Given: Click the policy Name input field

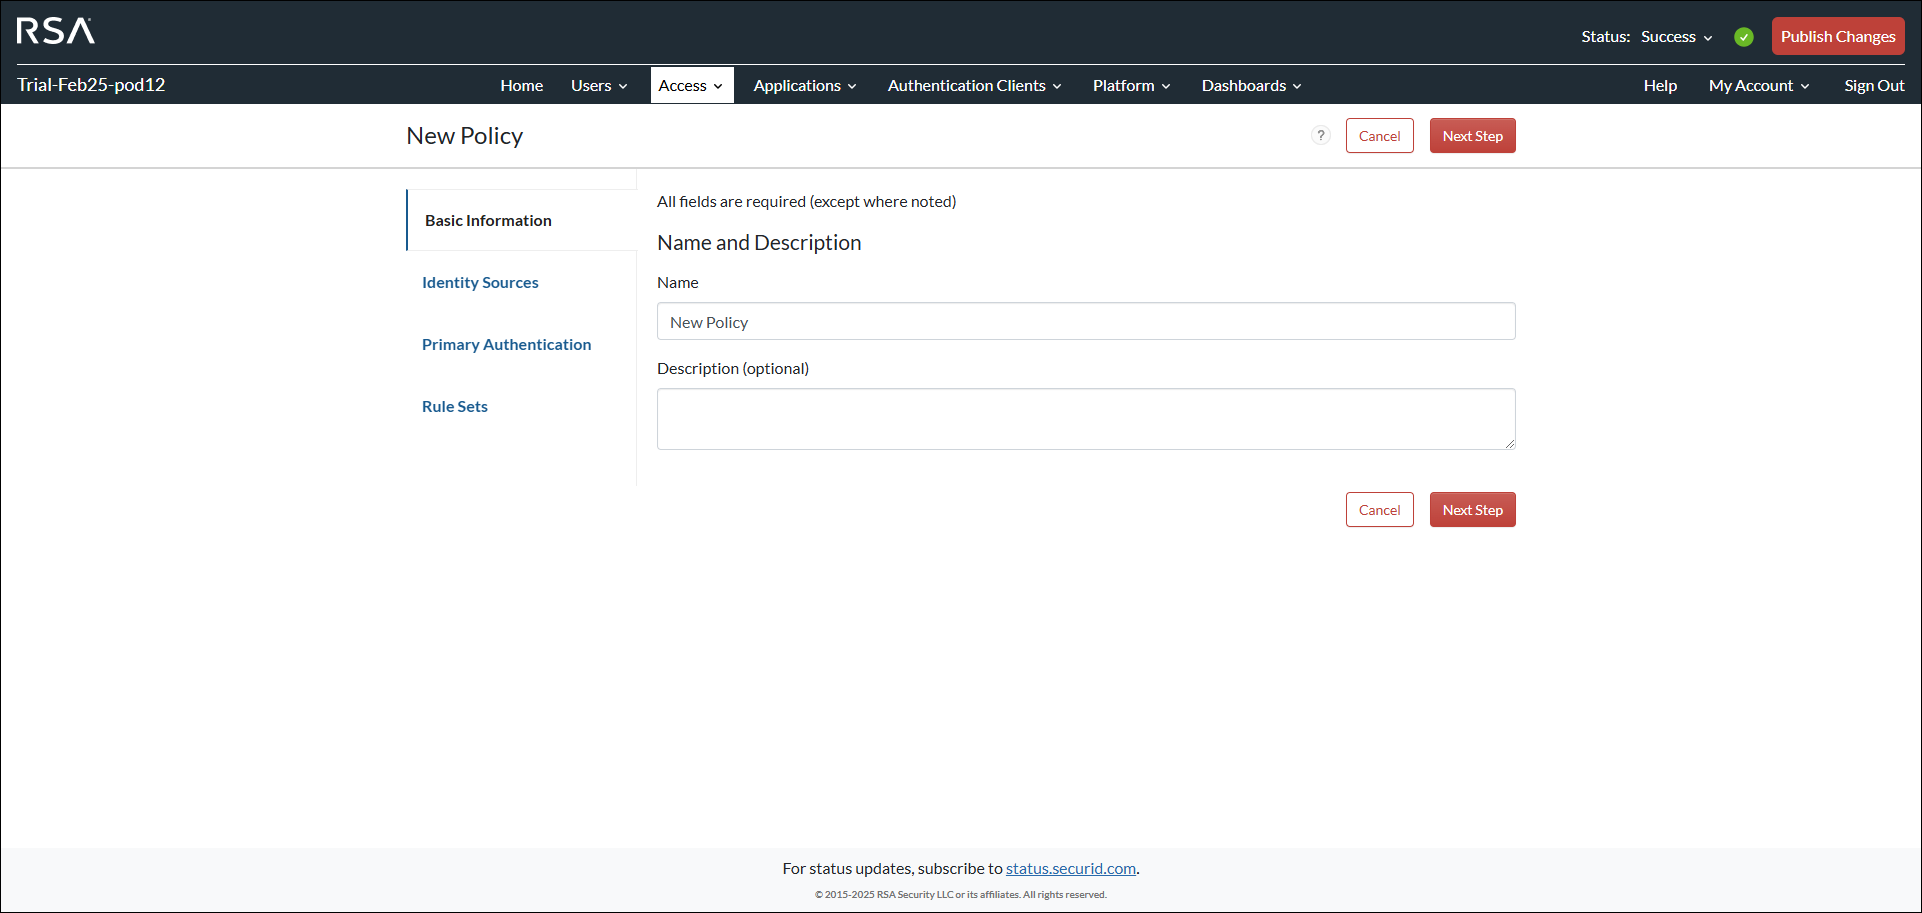Looking at the screenshot, I should pyautogui.click(x=1085, y=322).
